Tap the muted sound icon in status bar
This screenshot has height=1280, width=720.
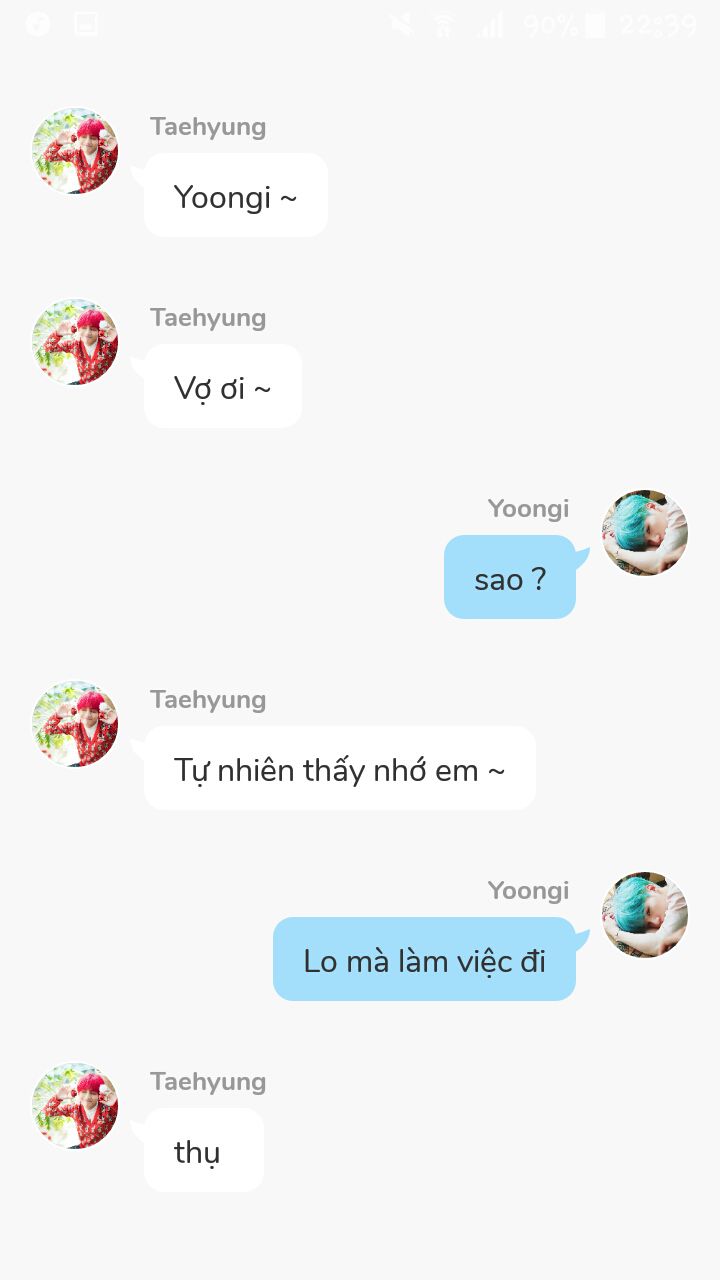click(402, 25)
